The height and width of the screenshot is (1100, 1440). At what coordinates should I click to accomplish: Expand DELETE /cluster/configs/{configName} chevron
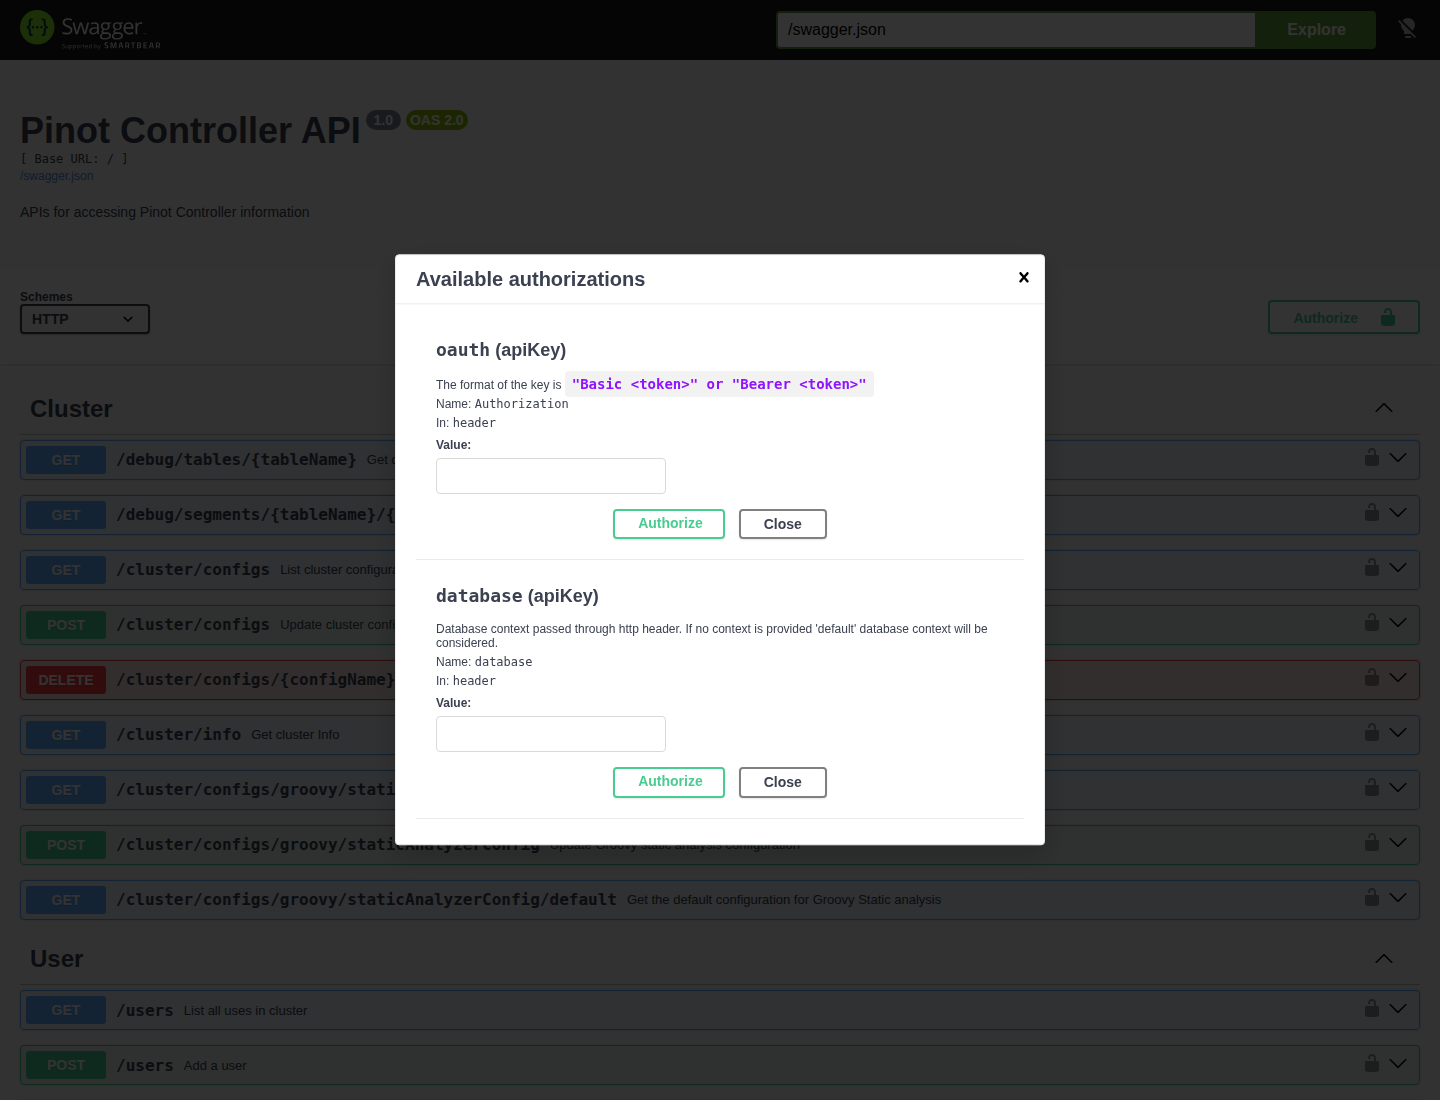click(x=1398, y=678)
